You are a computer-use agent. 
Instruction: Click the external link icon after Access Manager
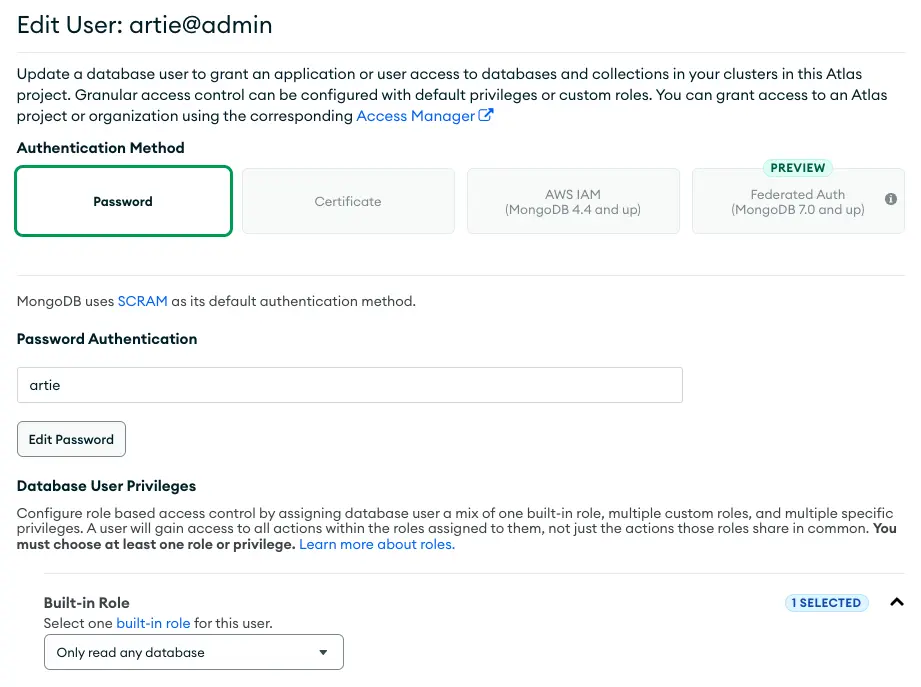[485, 115]
